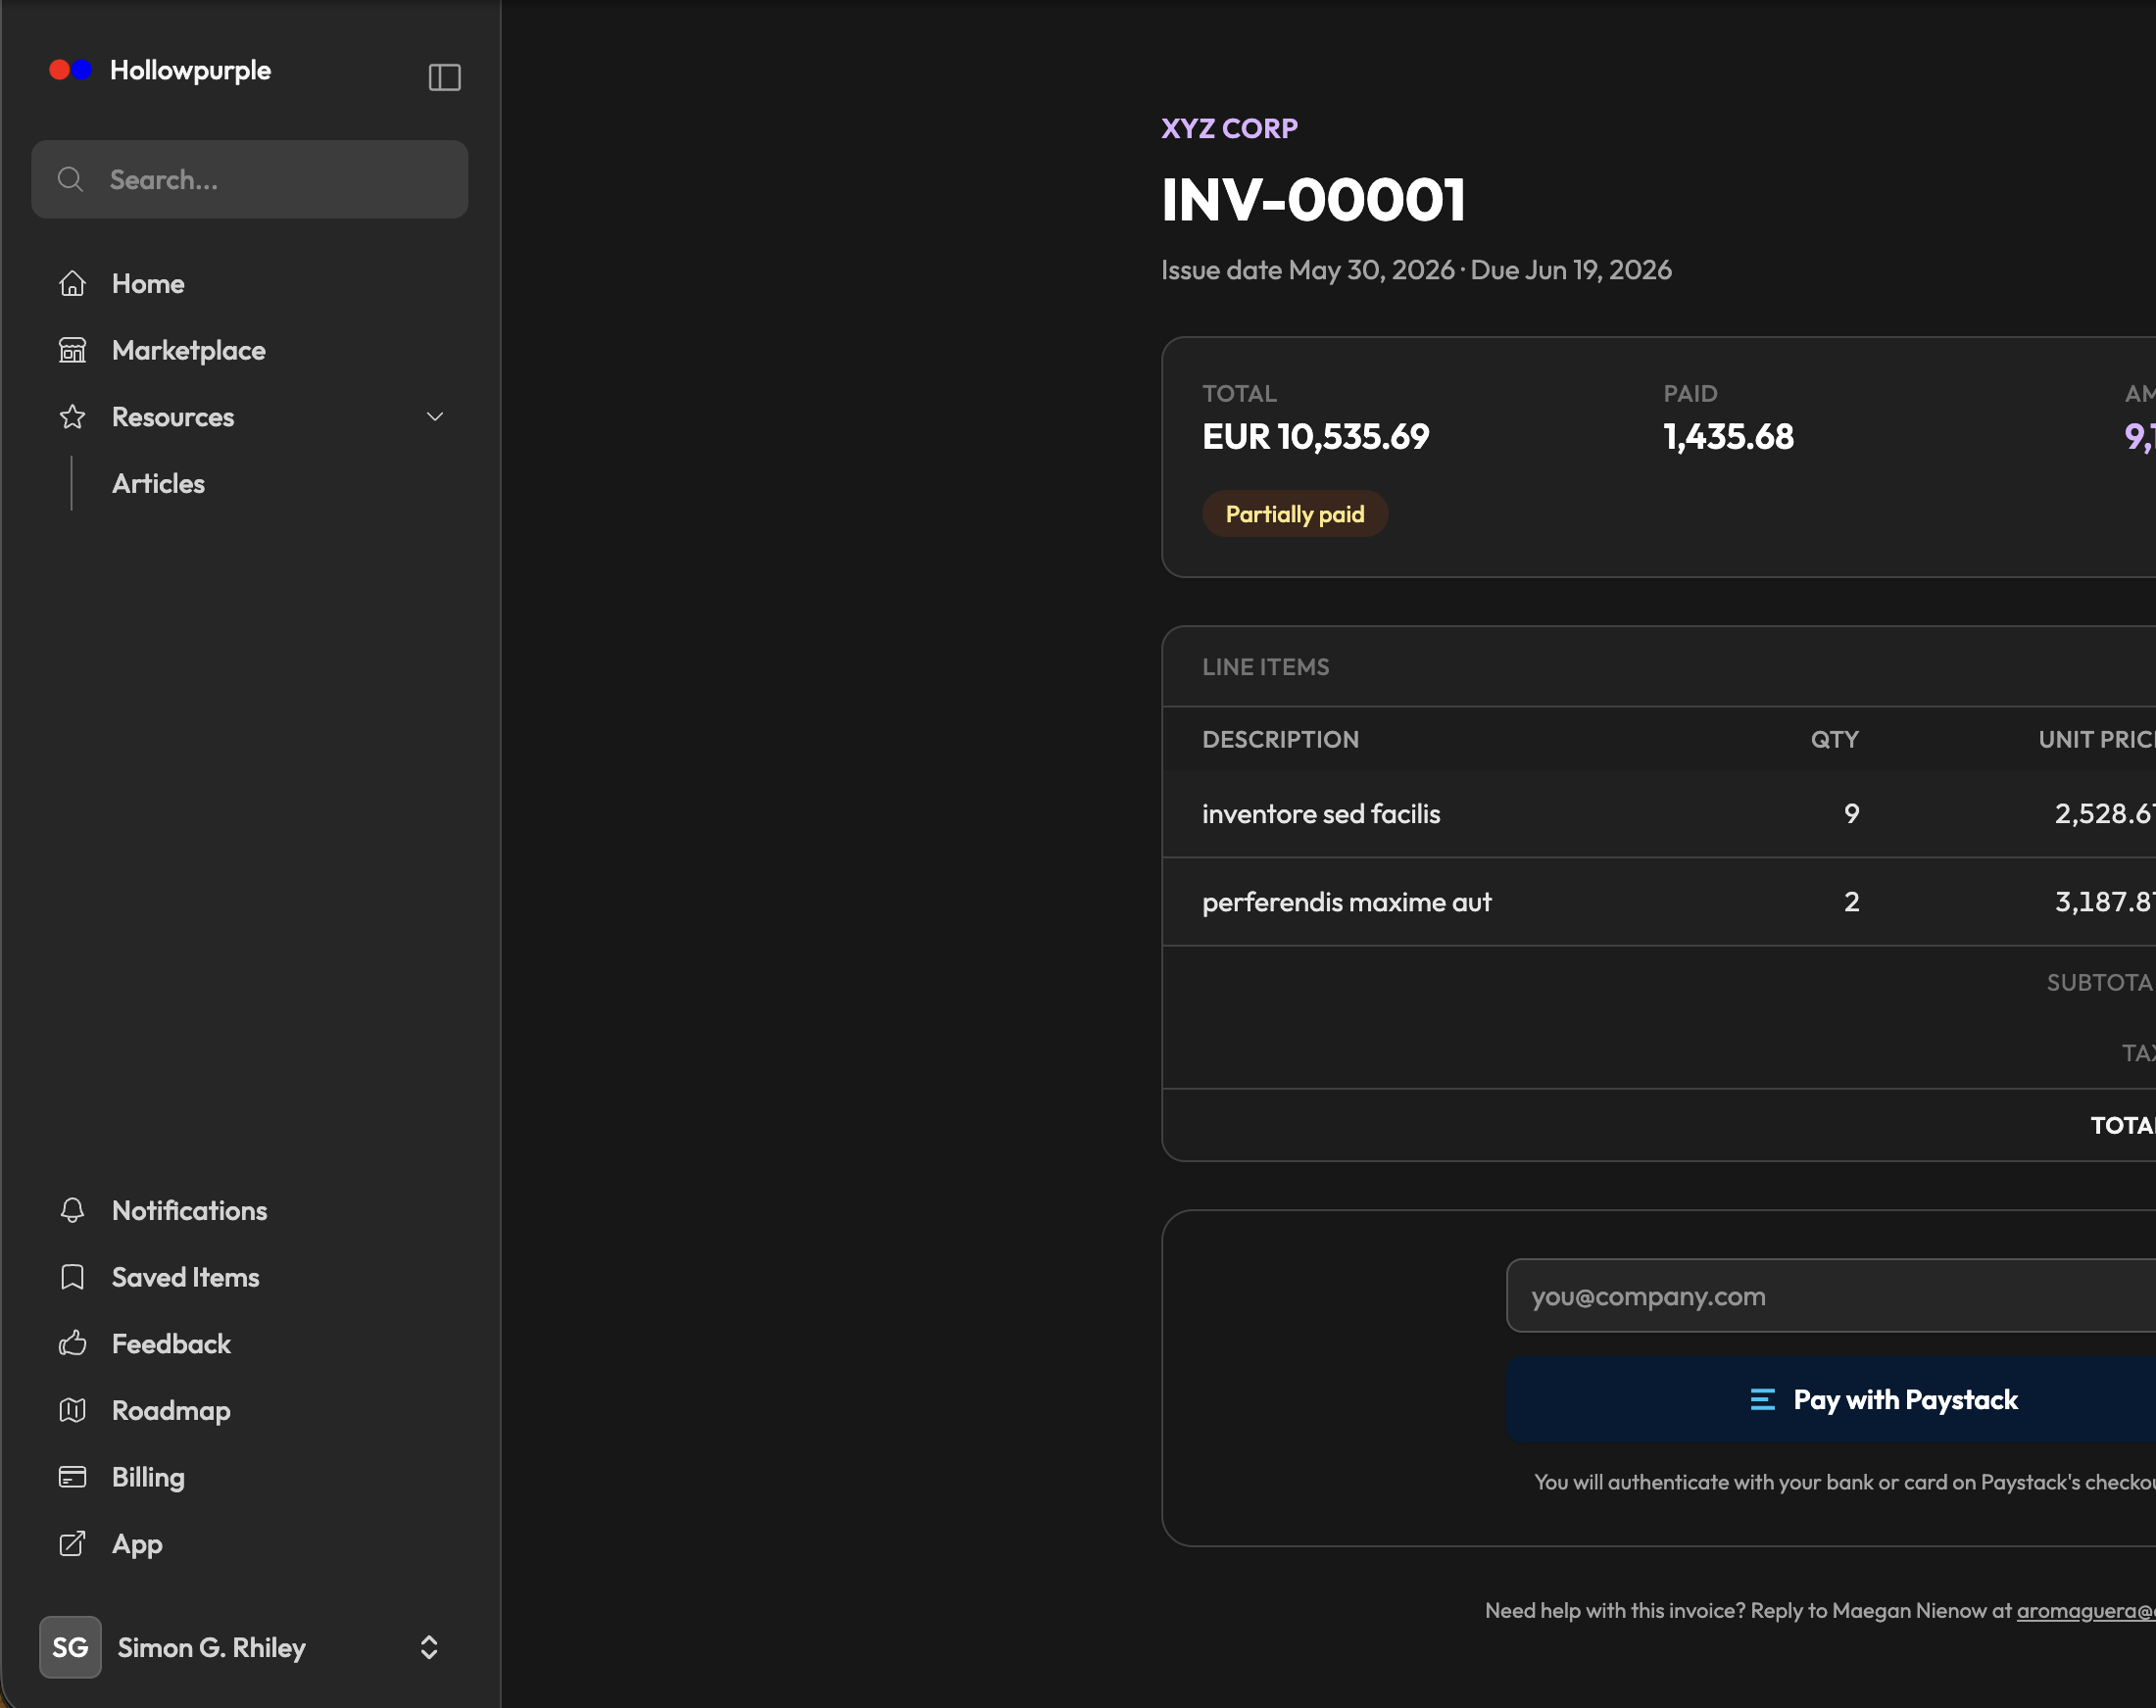The height and width of the screenshot is (1708, 2156).
Task: Collapse the sidebar with panel toggle icon
Action: tap(444, 77)
